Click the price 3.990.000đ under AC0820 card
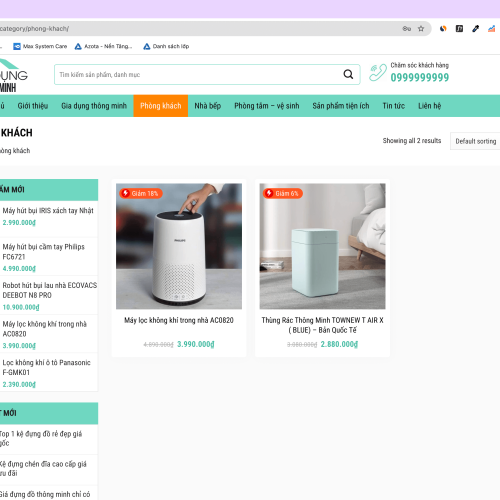Screen dimensions: 500x500 (196, 344)
